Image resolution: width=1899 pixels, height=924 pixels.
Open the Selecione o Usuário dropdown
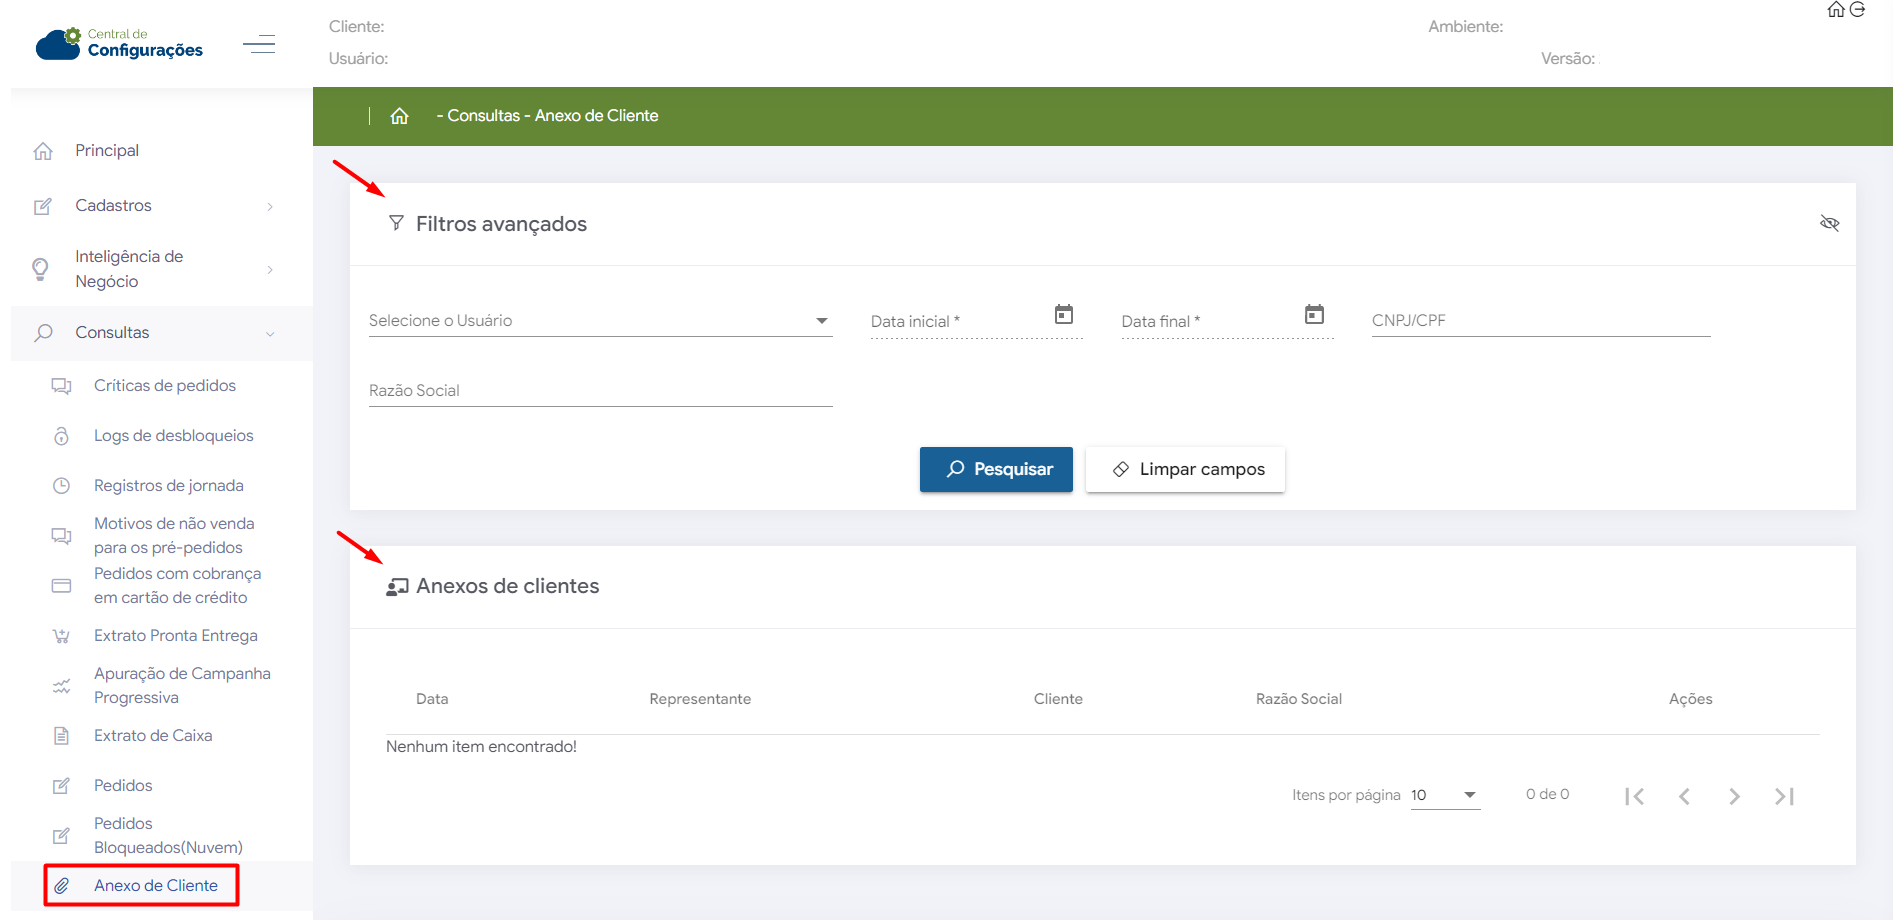[600, 321]
